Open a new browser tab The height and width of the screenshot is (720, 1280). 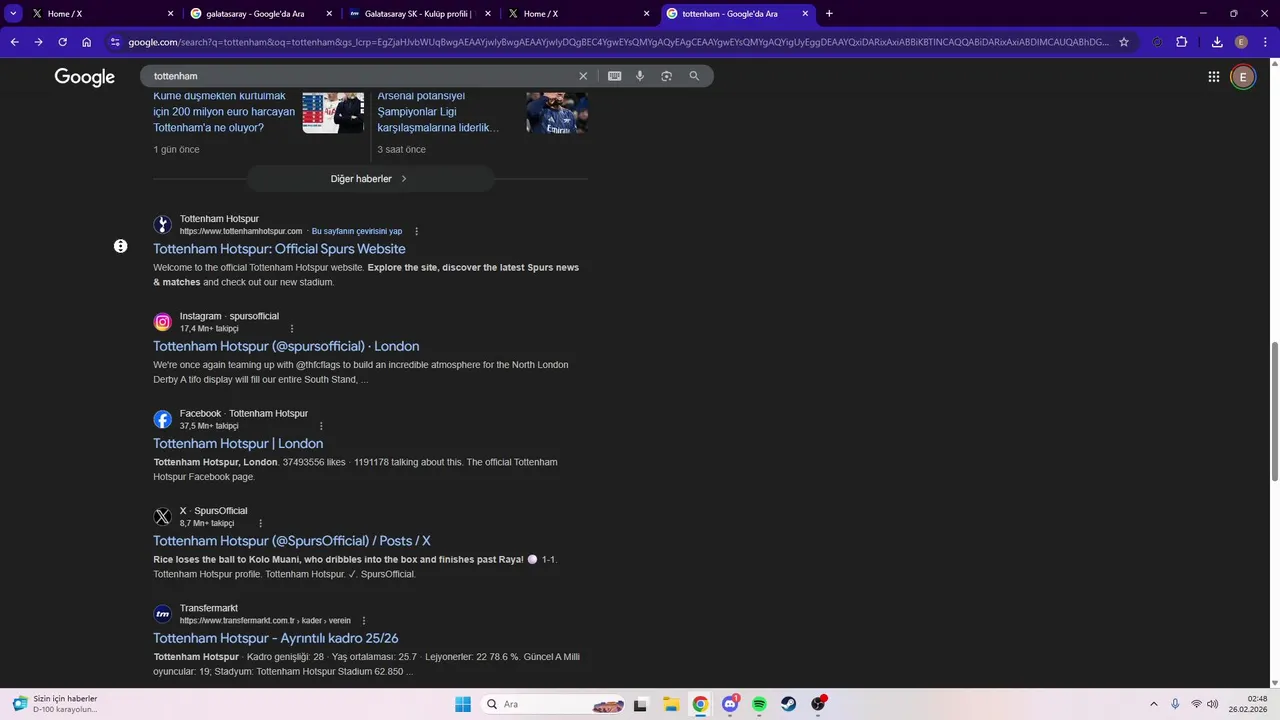(x=829, y=14)
